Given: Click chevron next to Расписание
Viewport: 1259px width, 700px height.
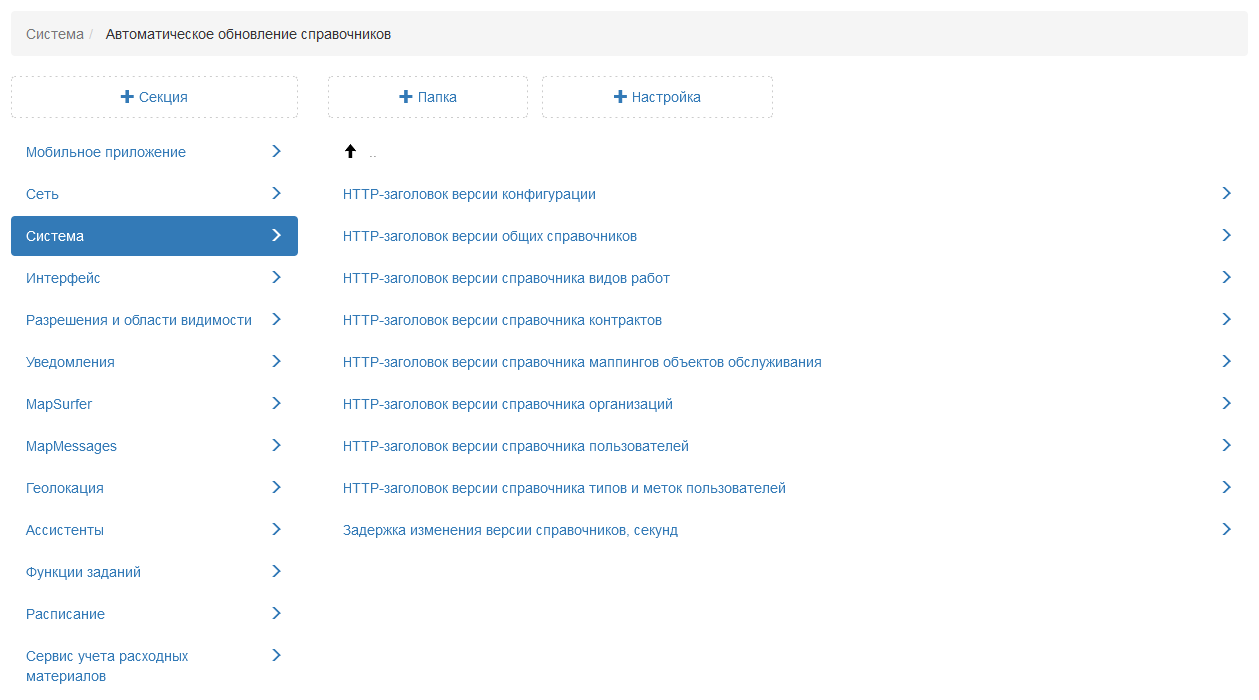Looking at the screenshot, I should coord(277,613).
